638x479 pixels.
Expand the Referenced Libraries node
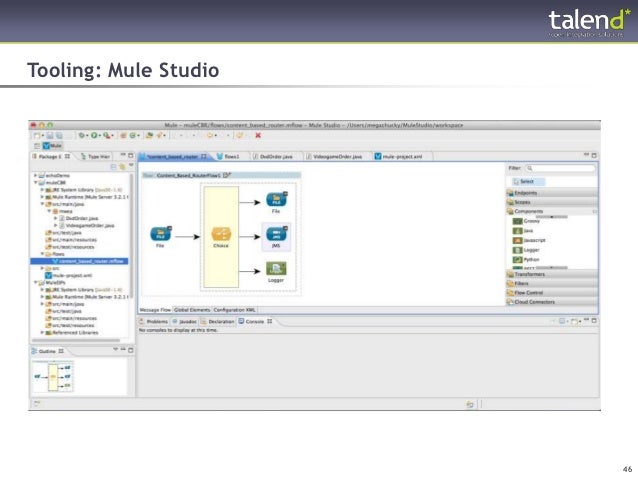point(42,332)
